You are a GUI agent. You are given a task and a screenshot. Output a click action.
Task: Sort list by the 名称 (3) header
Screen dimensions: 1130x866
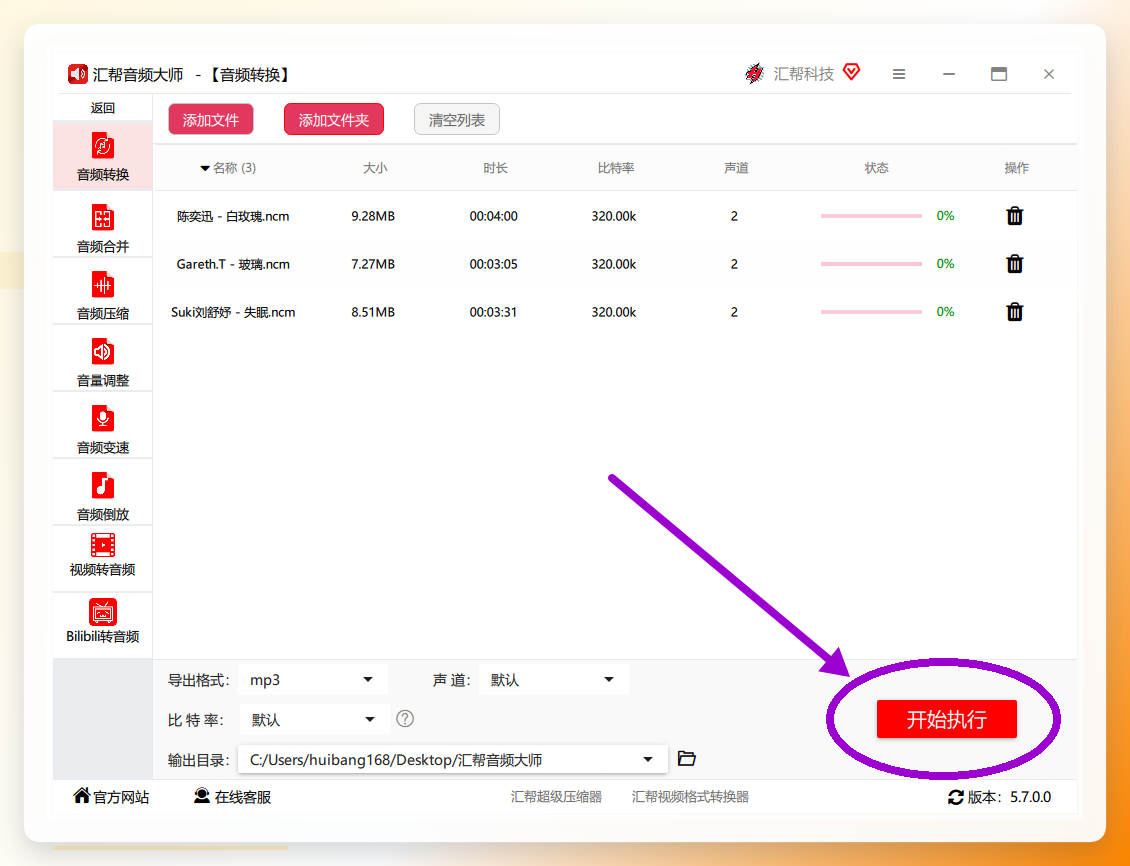[228, 168]
